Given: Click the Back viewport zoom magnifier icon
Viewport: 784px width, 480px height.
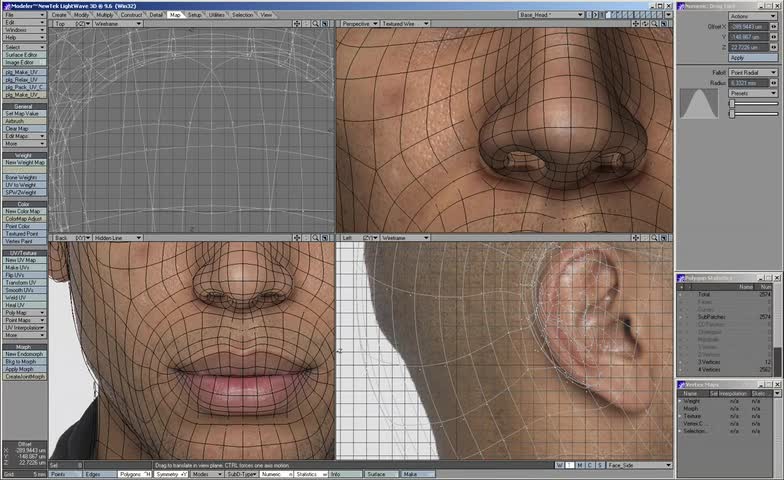Looking at the screenshot, I should (x=316, y=238).
